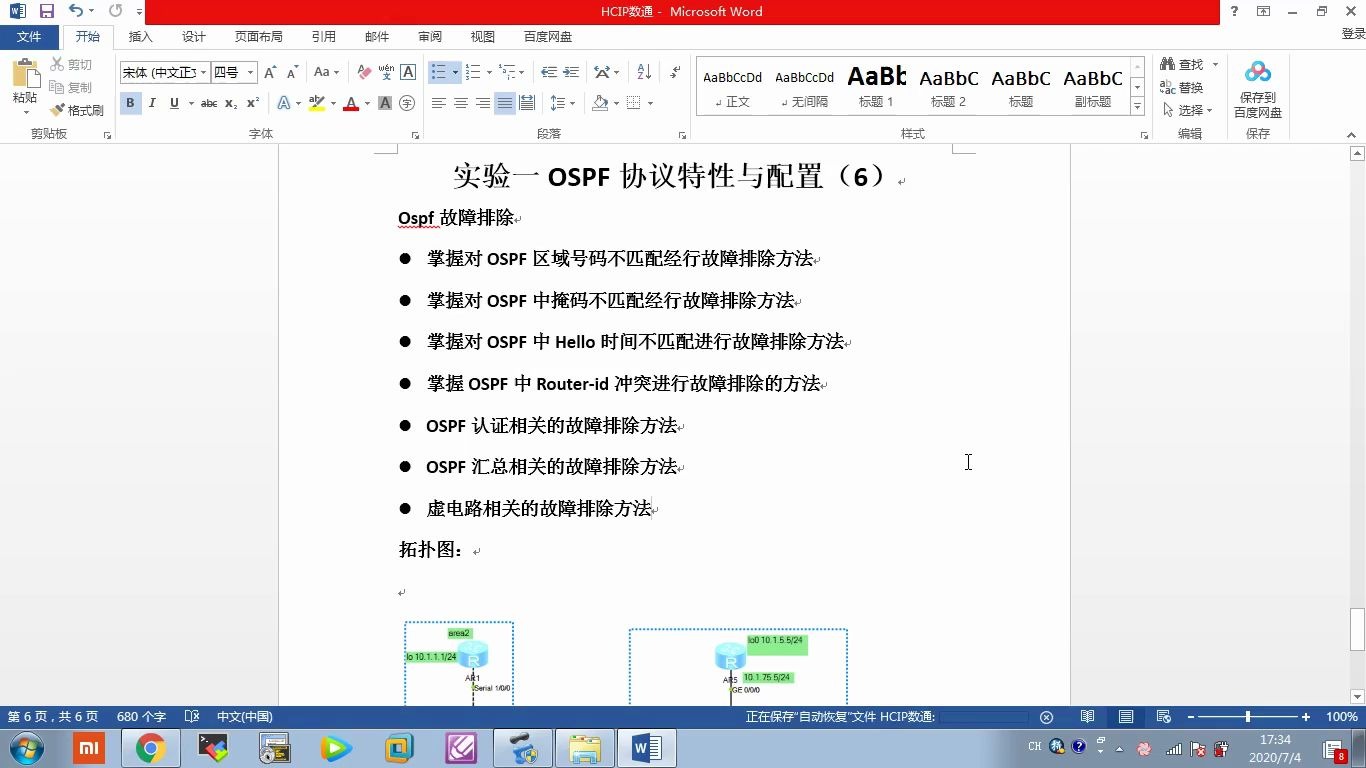Toggle italic formatting
This screenshot has width=1366, height=768.
[151, 103]
